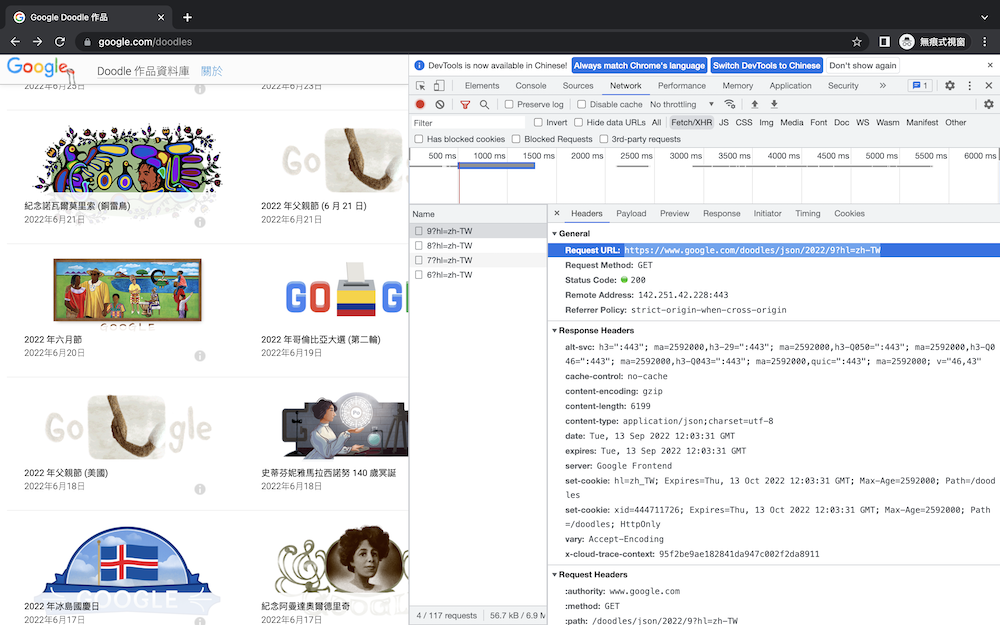Enable Preserve log checkbox
The width and height of the screenshot is (1000, 625).
pyautogui.click(x=509, y=104)
